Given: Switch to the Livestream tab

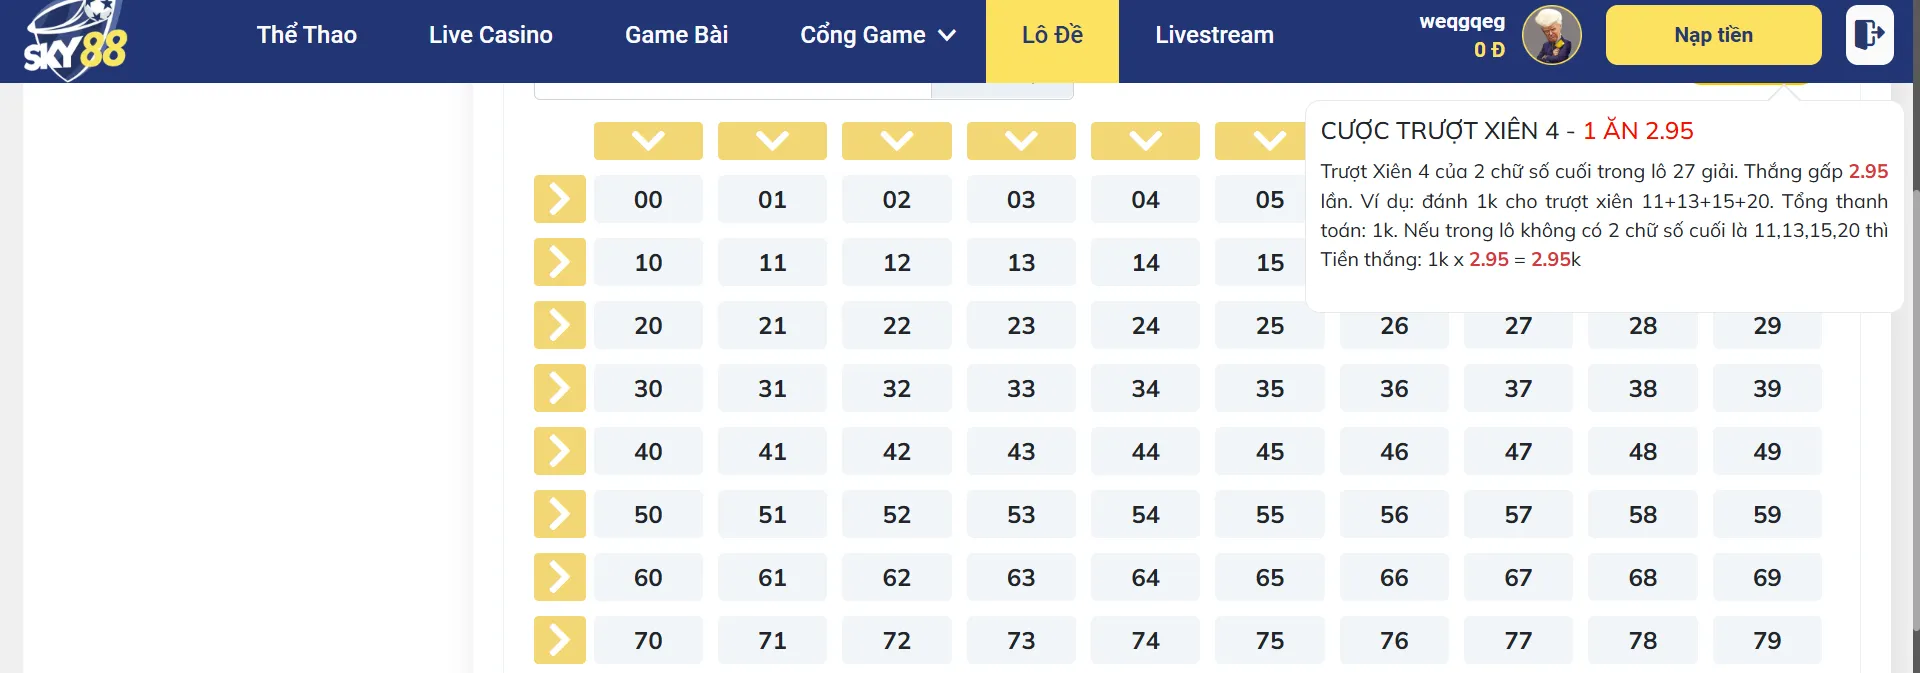Looking at the screenshot, I should tap(1214, 35).
